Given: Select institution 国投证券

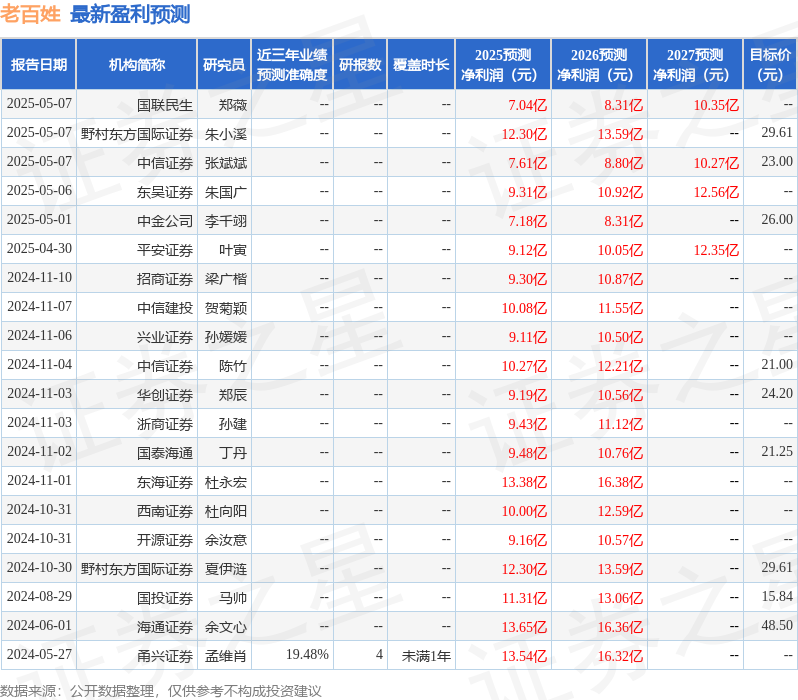Looking at the screenshot, I should [165, 599].
